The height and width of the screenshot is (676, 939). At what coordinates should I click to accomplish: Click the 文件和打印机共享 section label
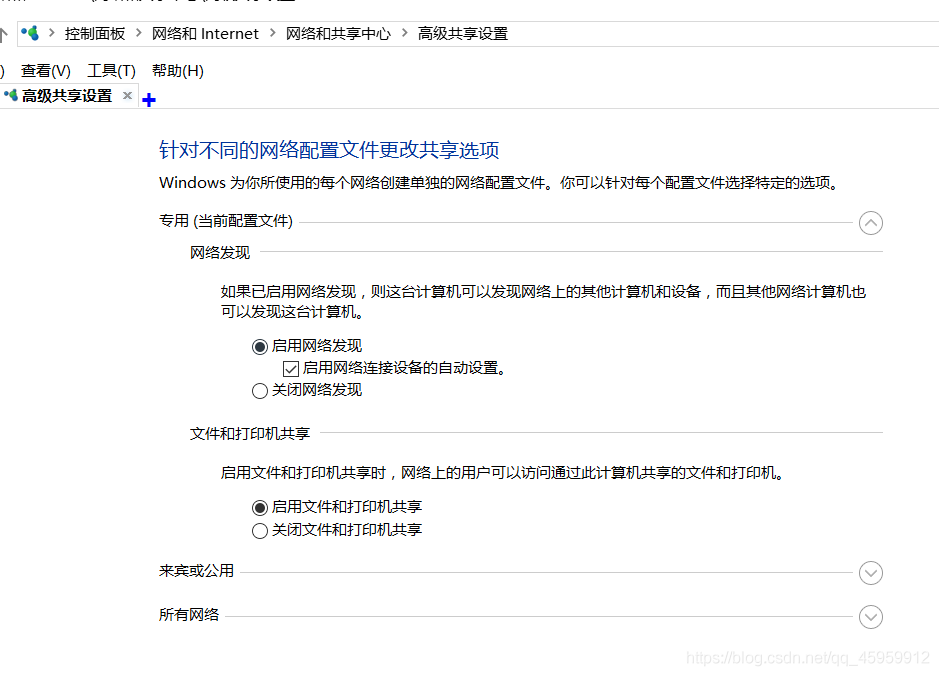[x=250, y=434]
